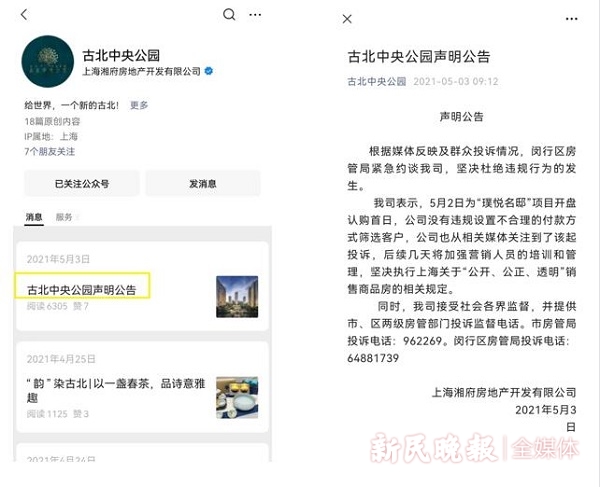Click the 发消息 button
Viewport: 600px width, 487px height.
[203, 184]
